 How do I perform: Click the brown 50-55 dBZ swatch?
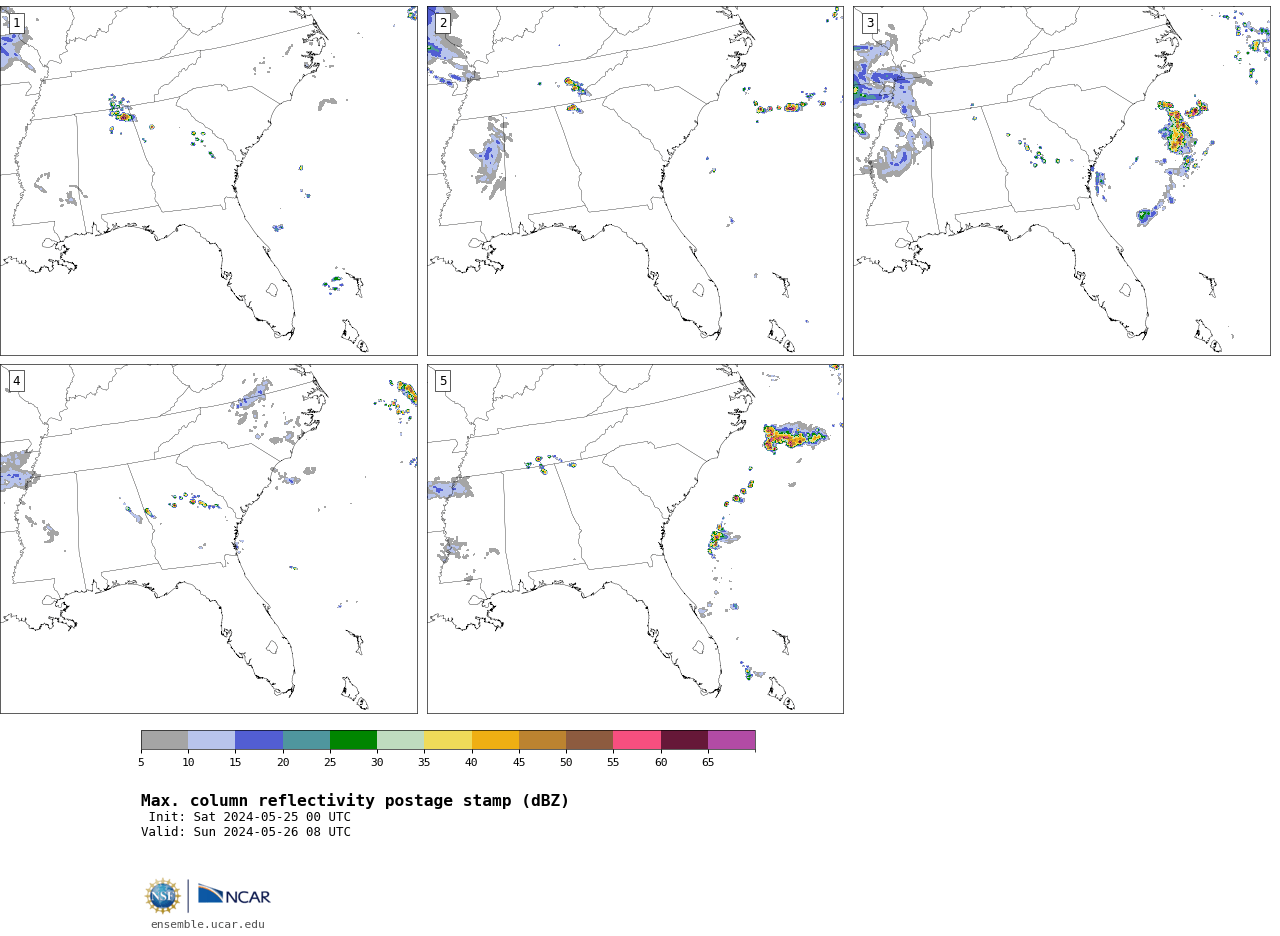pyautogui.click(x=590, y=740)
